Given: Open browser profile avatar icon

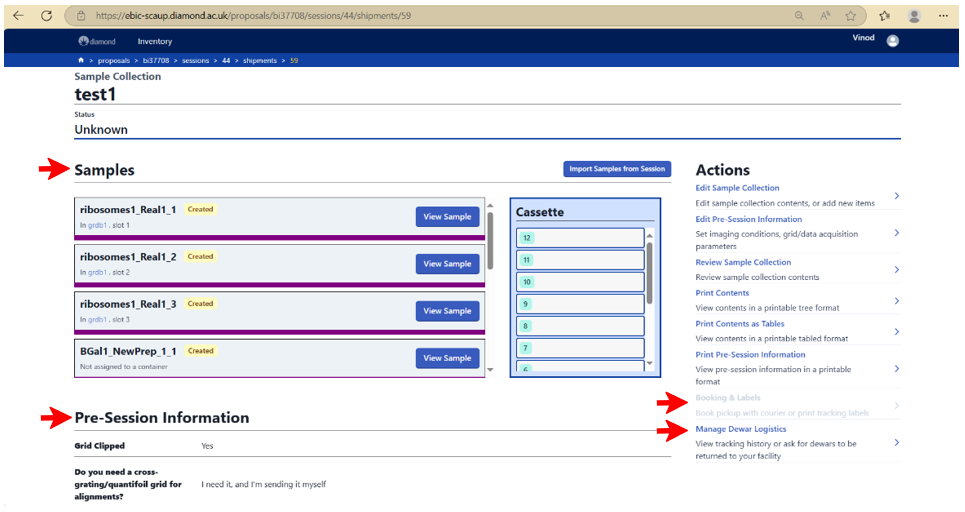Looking at the screenshot, I should (x=915, y=16).
